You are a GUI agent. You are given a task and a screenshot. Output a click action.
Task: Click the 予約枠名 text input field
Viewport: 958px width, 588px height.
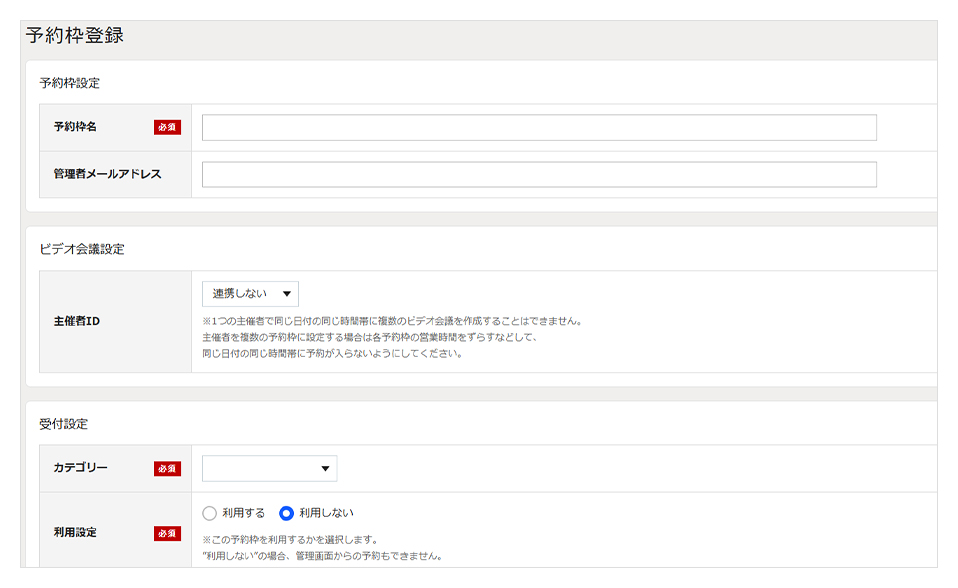pos(539,127)
